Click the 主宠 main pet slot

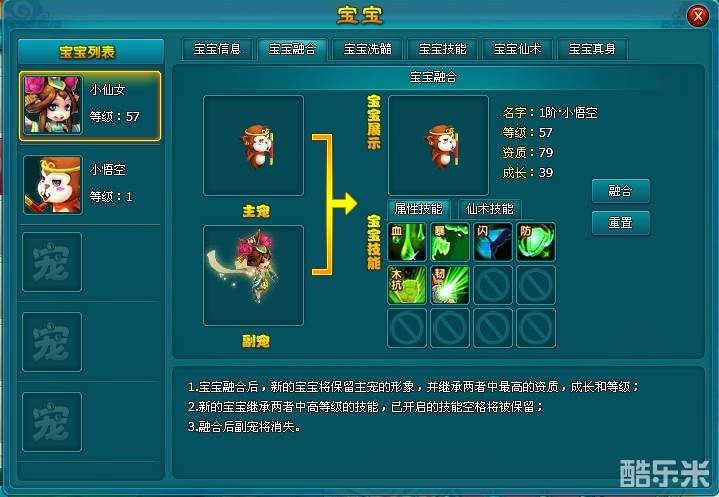(254, 146)
